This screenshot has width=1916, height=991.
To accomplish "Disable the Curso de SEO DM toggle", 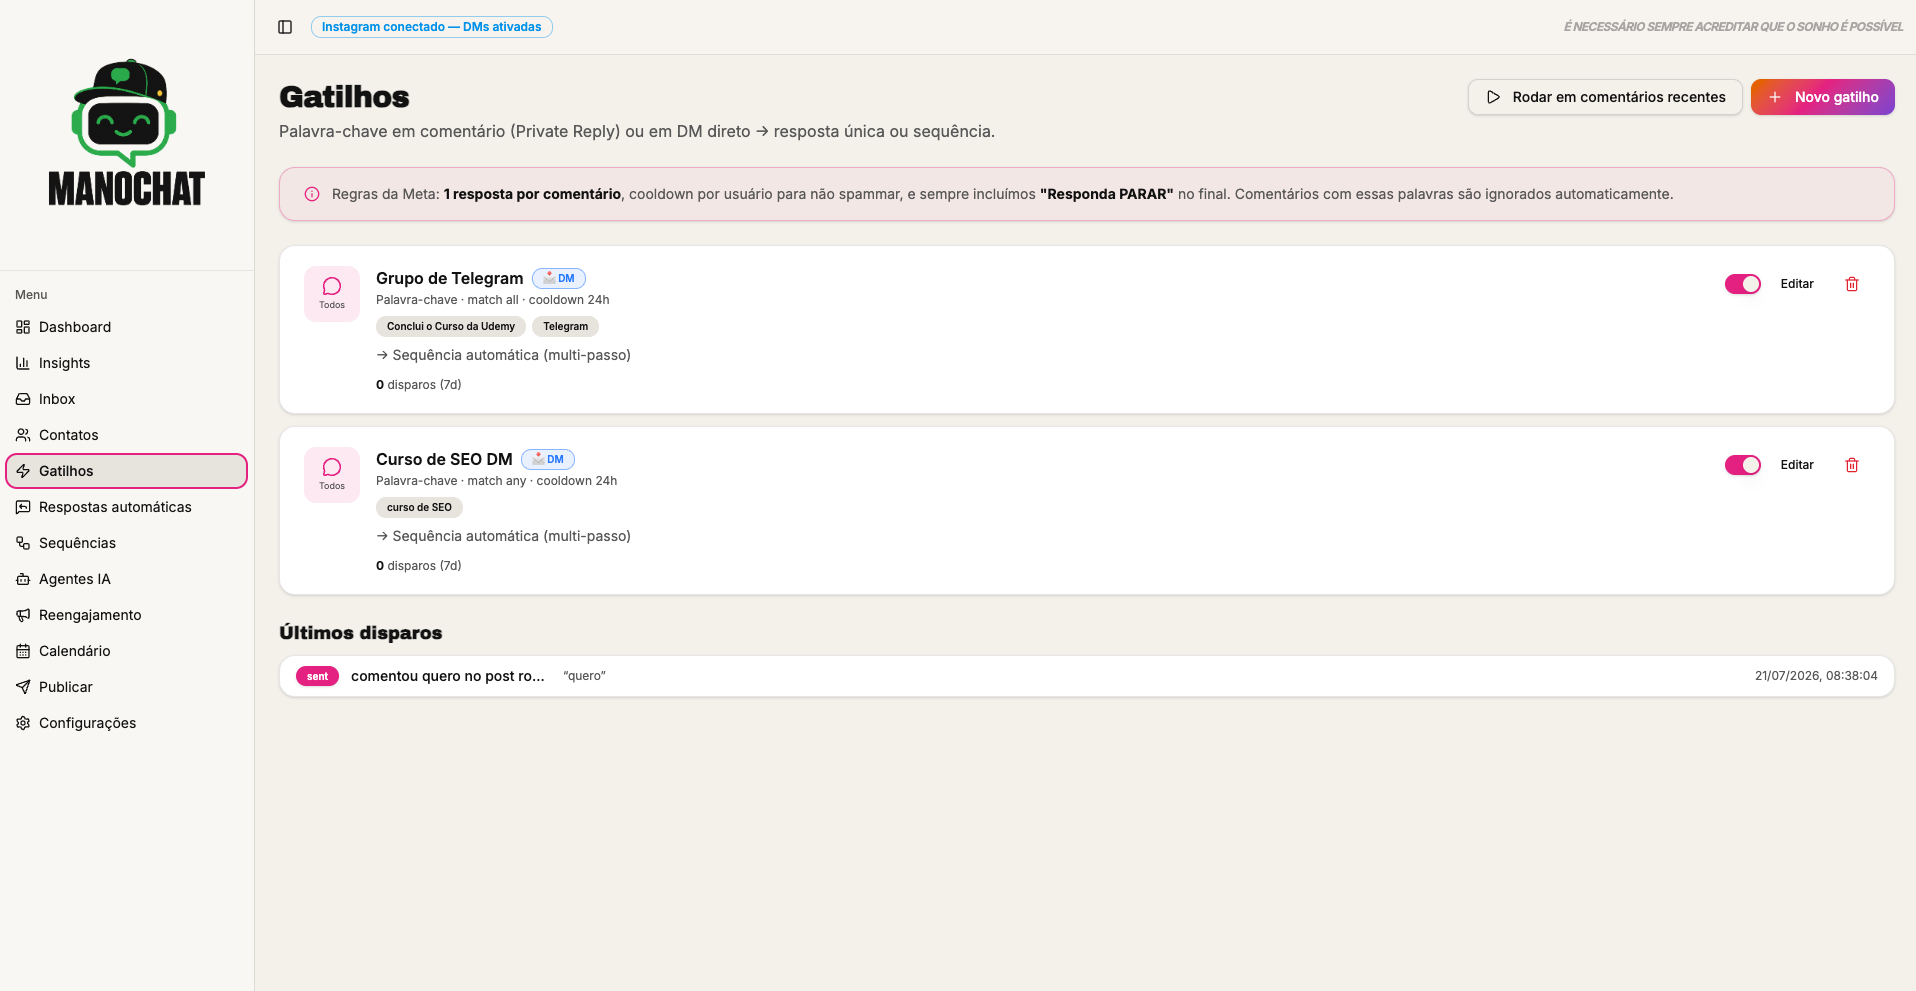I will (1743, 465).
